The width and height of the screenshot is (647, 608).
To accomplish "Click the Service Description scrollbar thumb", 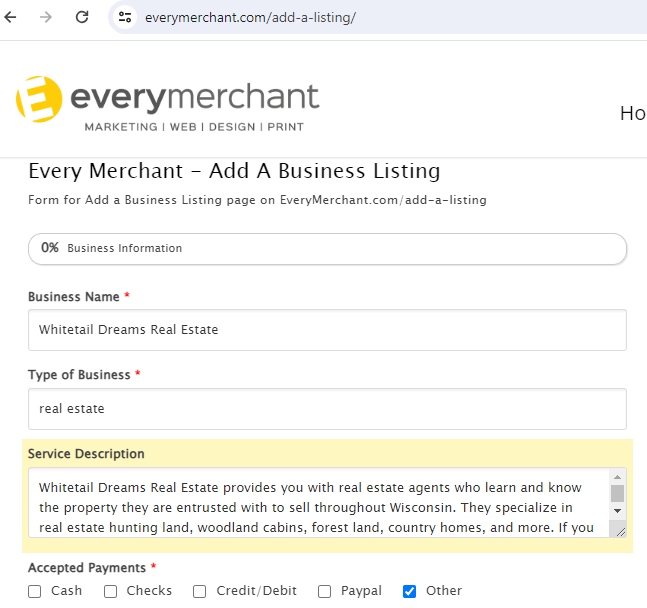I will pos(617,493).
